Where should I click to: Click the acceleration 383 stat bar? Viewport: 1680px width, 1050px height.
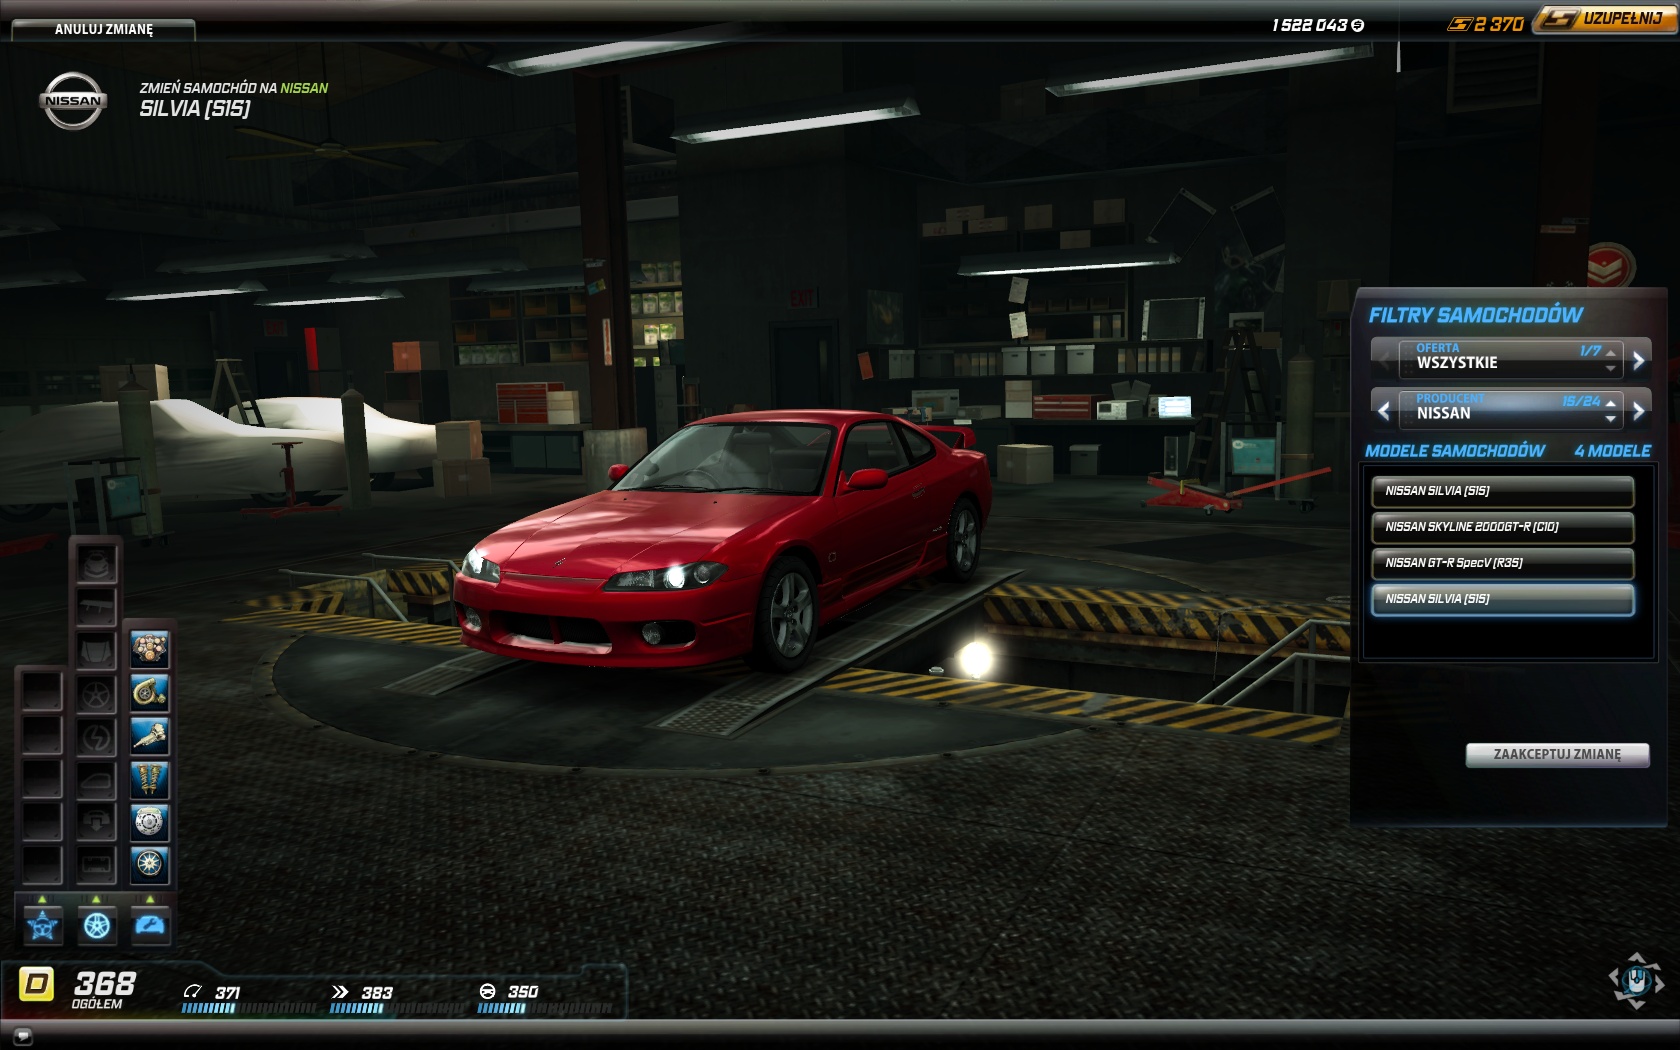395,1008
